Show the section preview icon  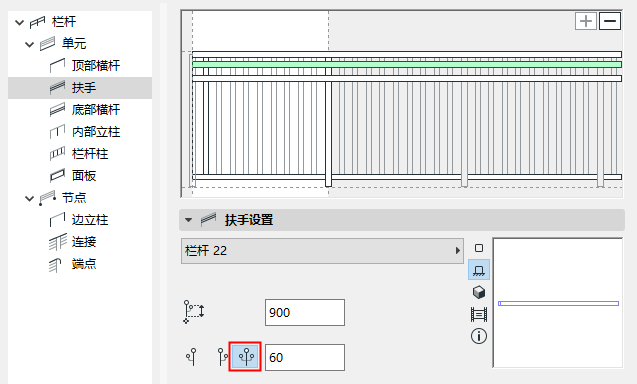point(479,315)
